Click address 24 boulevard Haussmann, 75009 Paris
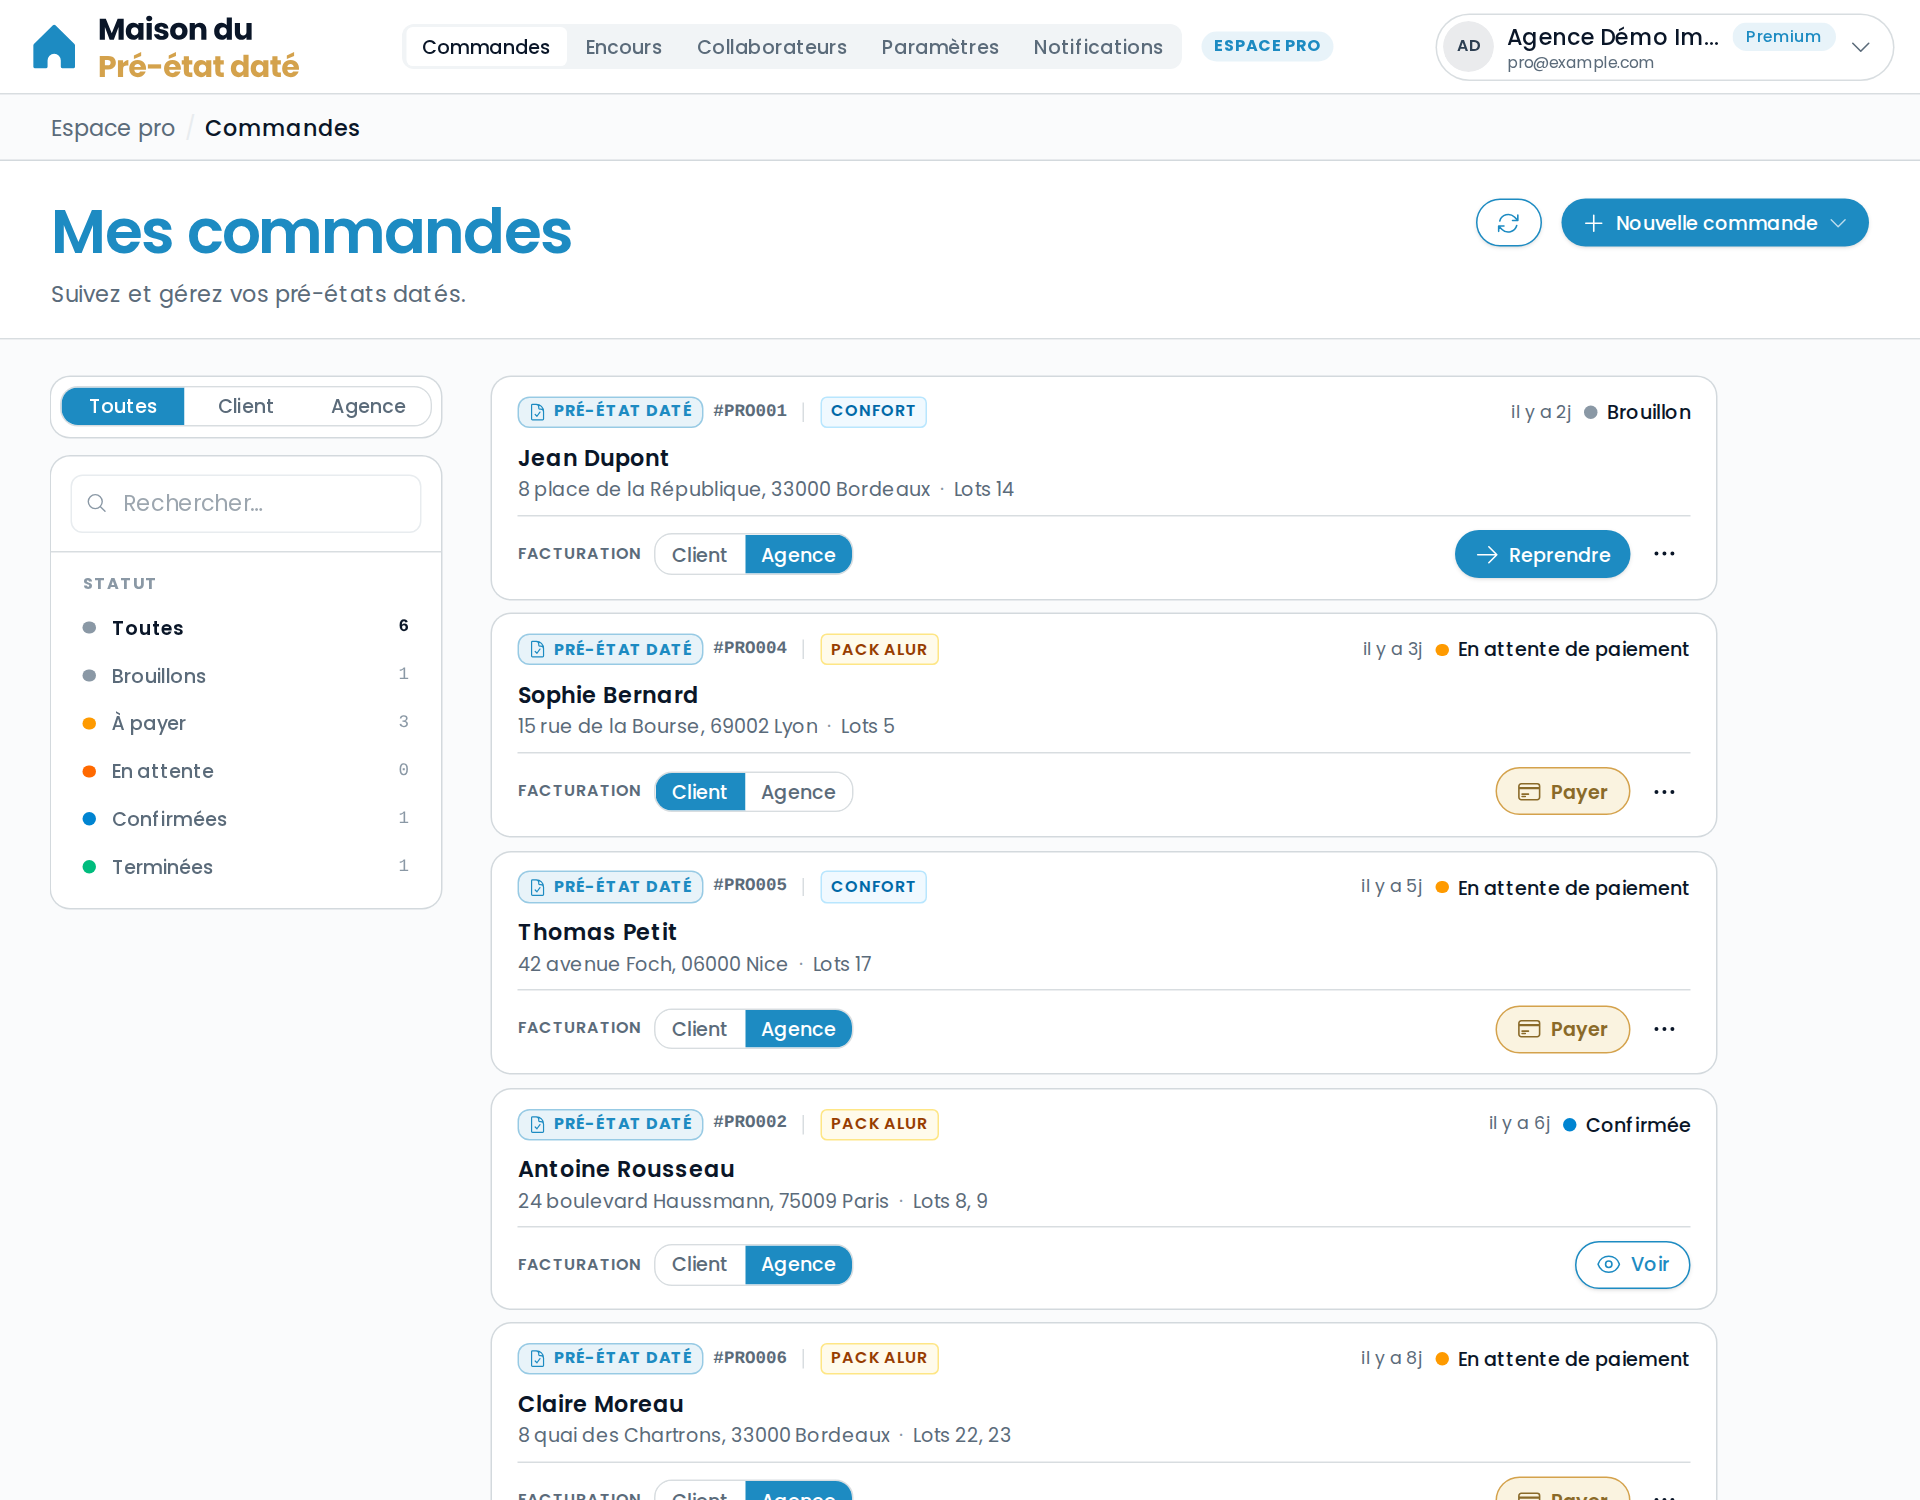Image resolution: width=1920 pixels, height=1500 pixels. 703,1201
